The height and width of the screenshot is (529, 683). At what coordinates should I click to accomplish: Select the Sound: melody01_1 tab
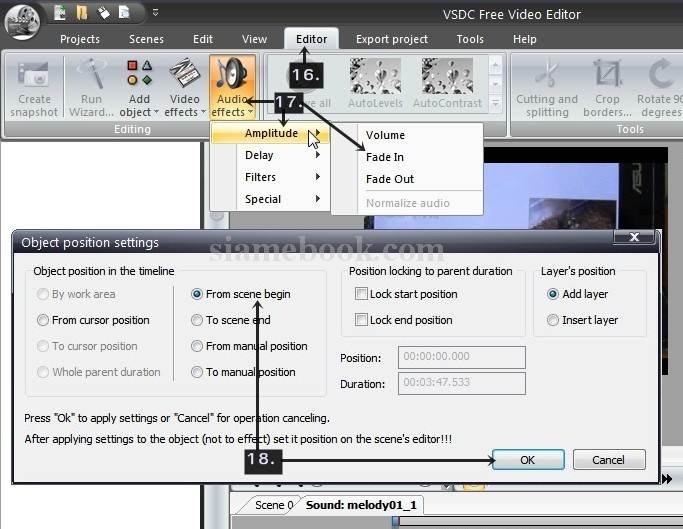coord(361,505)
